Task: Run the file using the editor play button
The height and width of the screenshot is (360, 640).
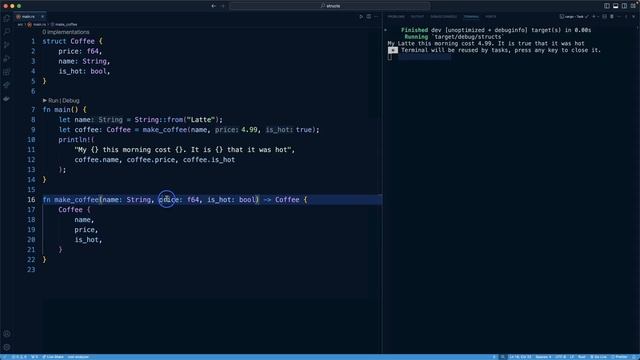Action: pos(361,16)
